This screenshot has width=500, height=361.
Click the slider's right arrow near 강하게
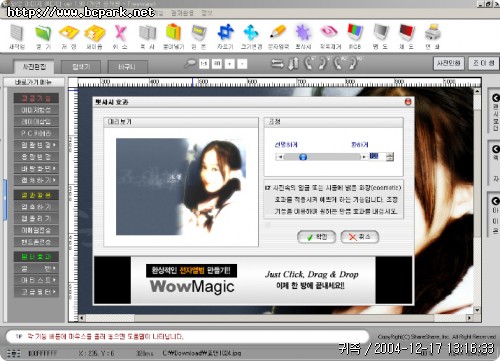point(364,157)
